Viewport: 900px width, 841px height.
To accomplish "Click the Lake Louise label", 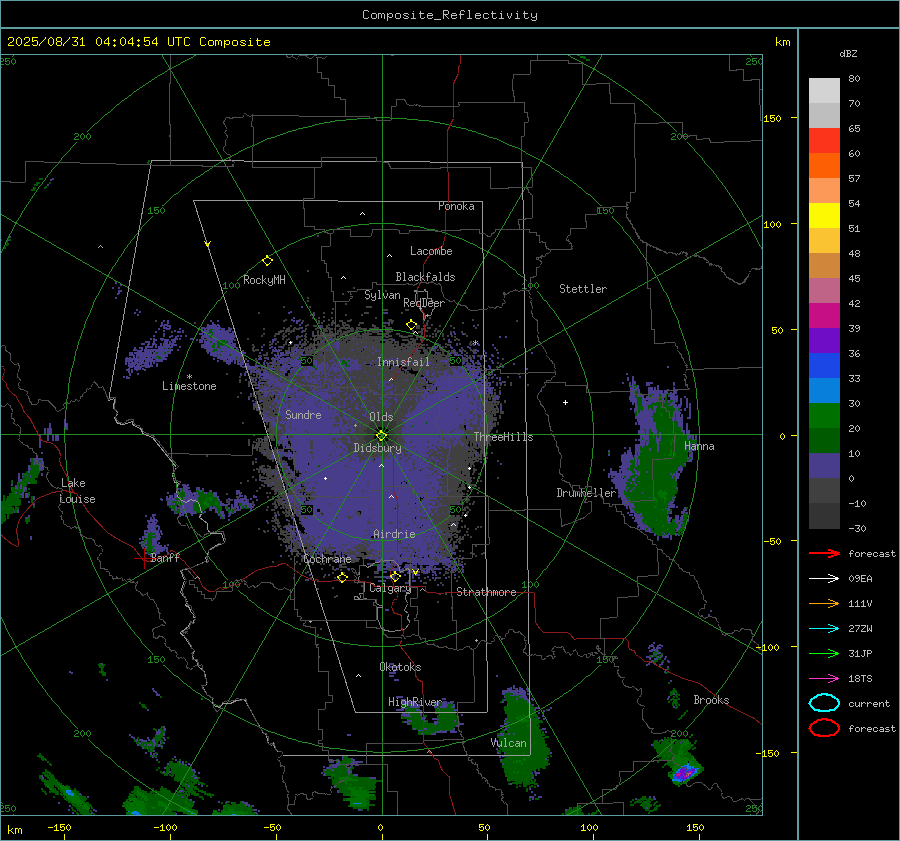I will coord(78,491).
